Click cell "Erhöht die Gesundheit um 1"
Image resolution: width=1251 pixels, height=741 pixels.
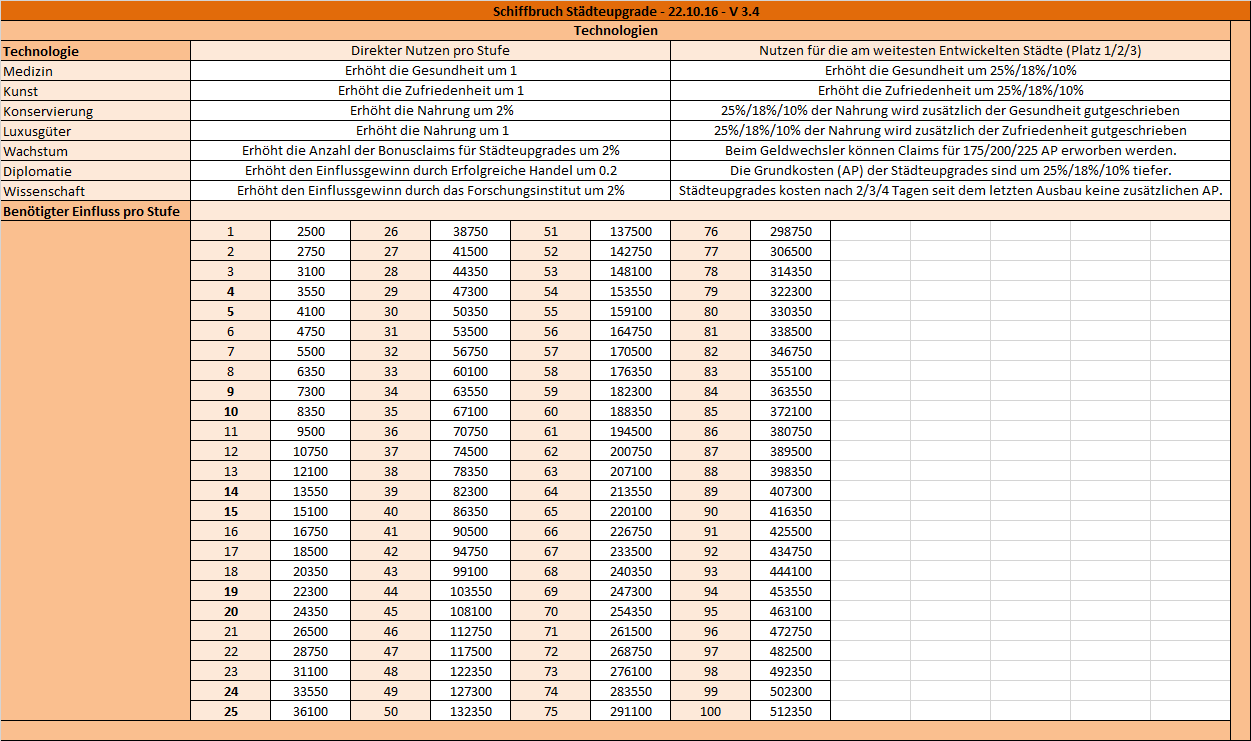430,71
